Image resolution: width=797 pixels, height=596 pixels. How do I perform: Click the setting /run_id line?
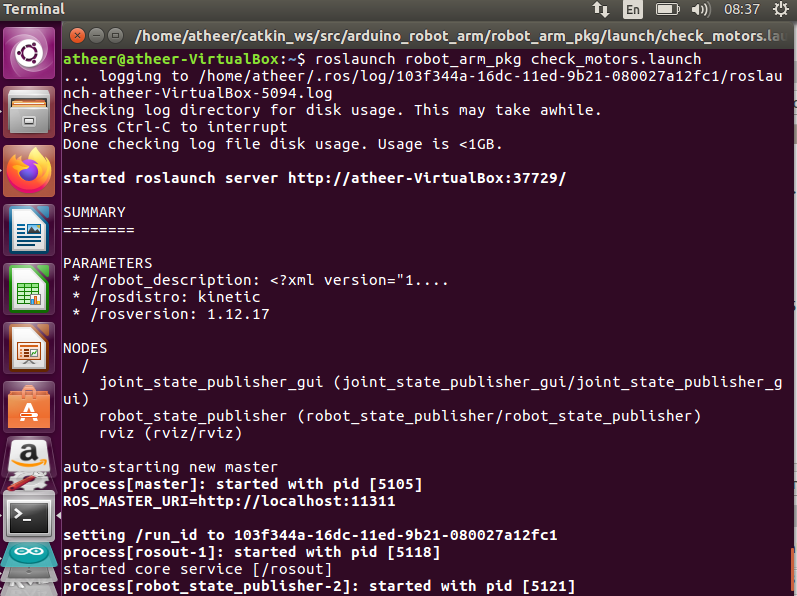click(310, 536)
